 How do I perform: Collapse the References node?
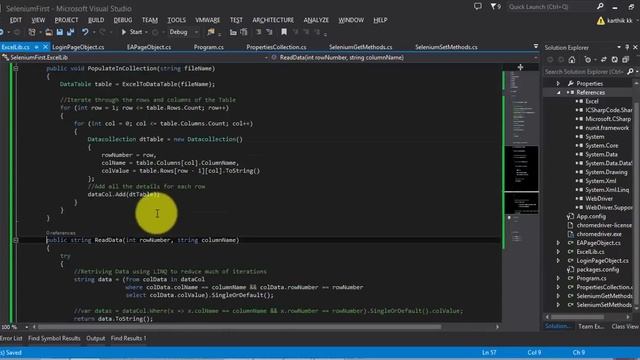(558, 93)
